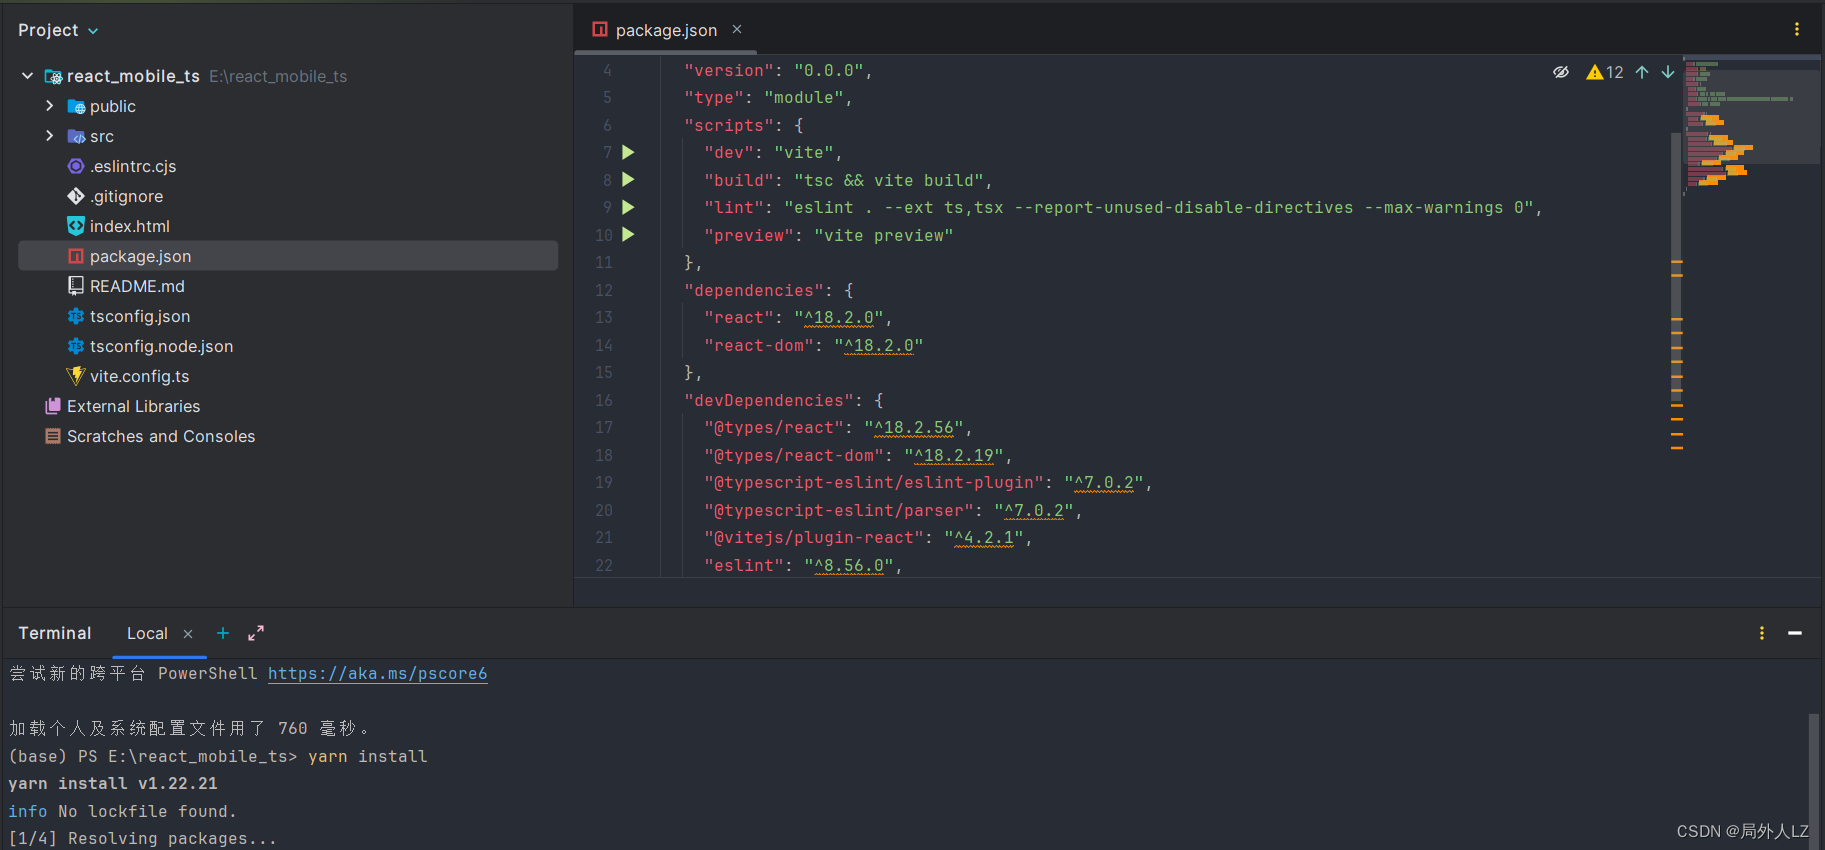Open terminal options three-dot menu
1825x850 pixels.
pyautogui.click(x=1762, y=633)
